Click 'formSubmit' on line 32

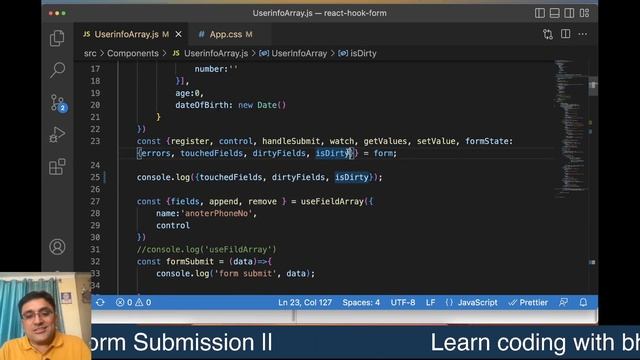pos(190,261)
